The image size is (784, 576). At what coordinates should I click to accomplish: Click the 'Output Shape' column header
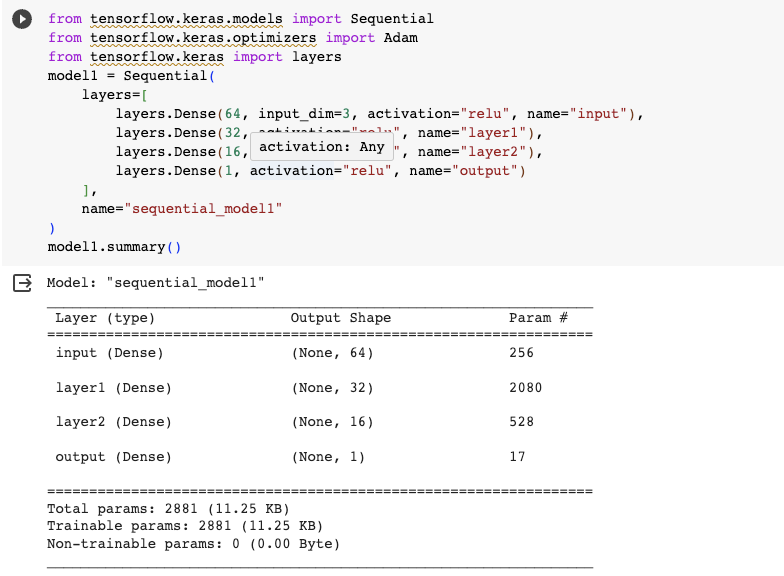(340, 318)
